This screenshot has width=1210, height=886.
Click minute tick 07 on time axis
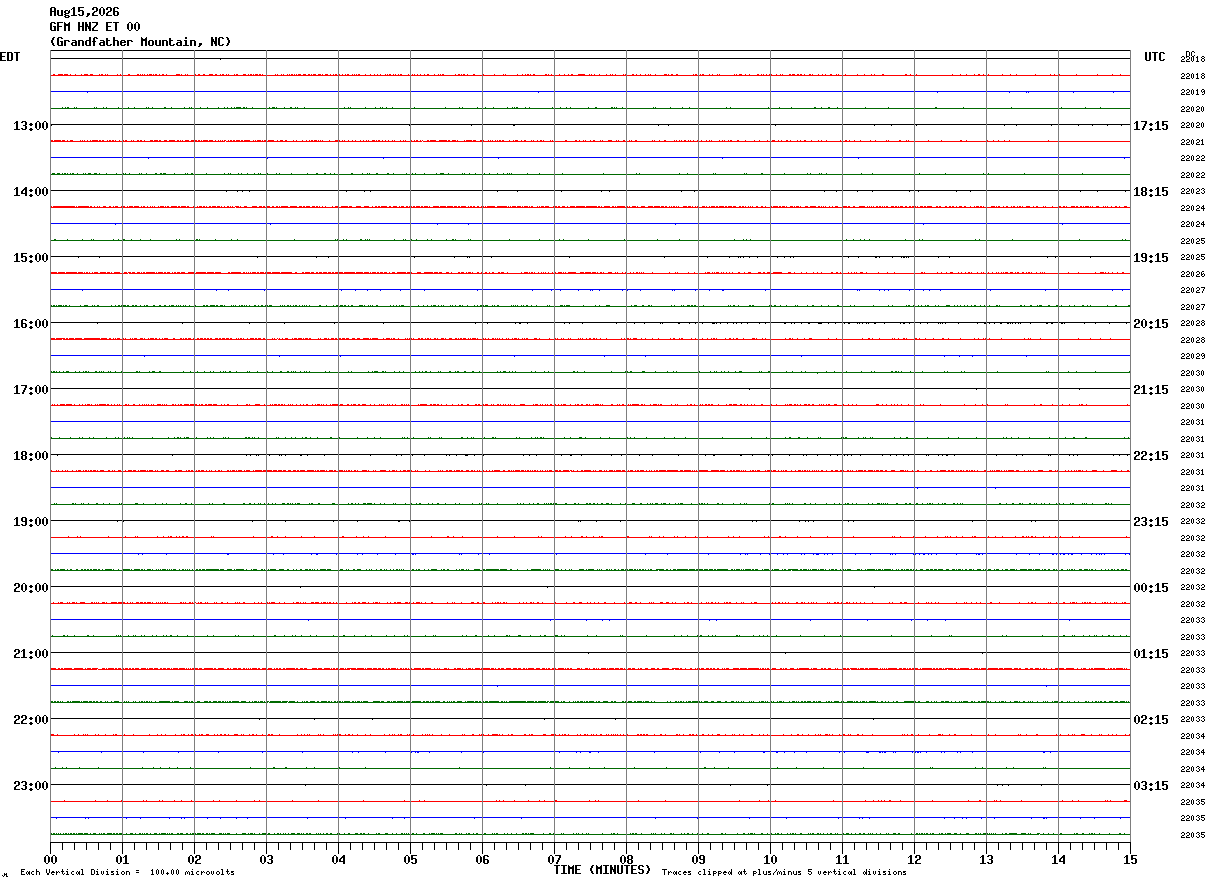point(554,859)
